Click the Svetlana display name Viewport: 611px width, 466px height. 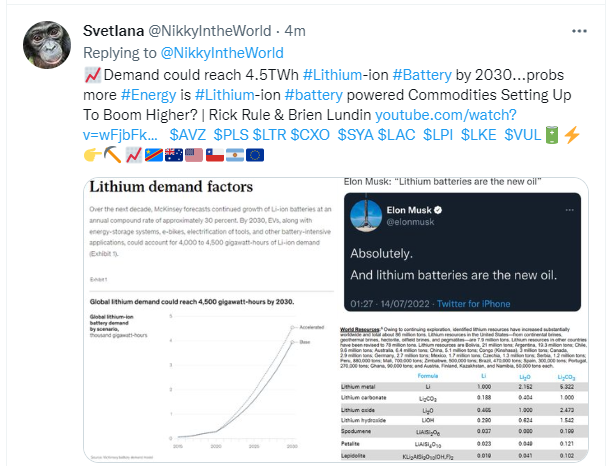[x=113, y=31]
